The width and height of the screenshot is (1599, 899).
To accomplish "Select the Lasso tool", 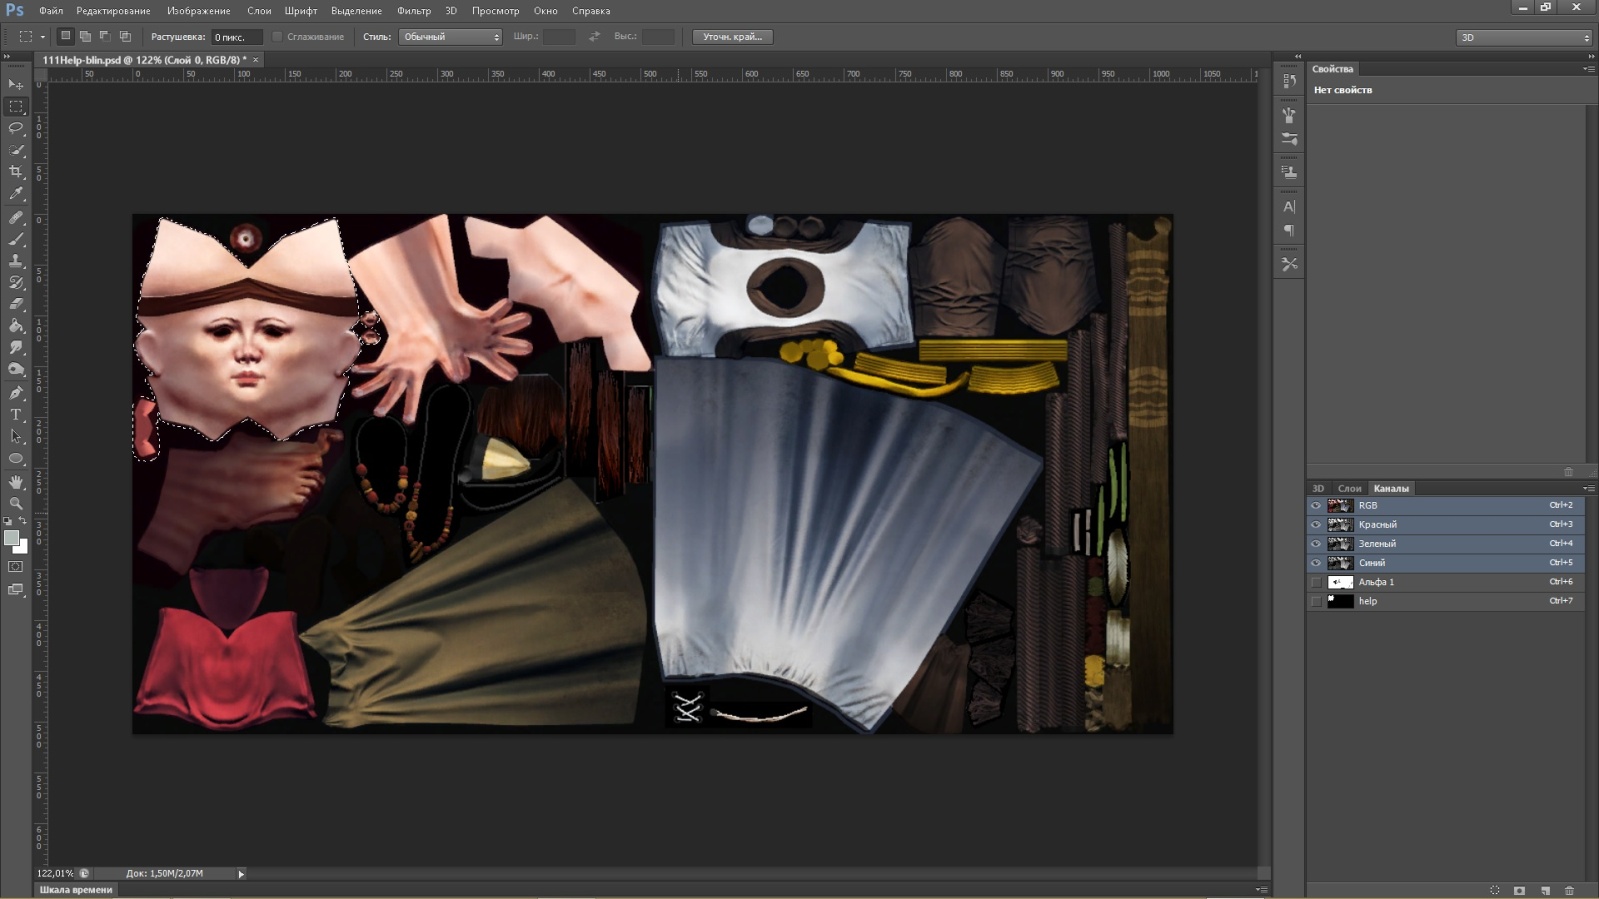I will 16,128.
